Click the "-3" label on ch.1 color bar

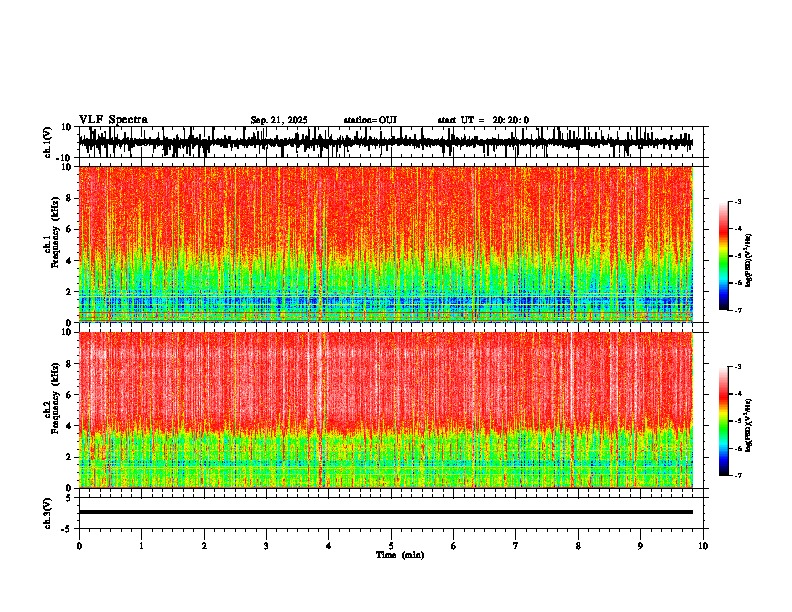(x=737, y=201)
